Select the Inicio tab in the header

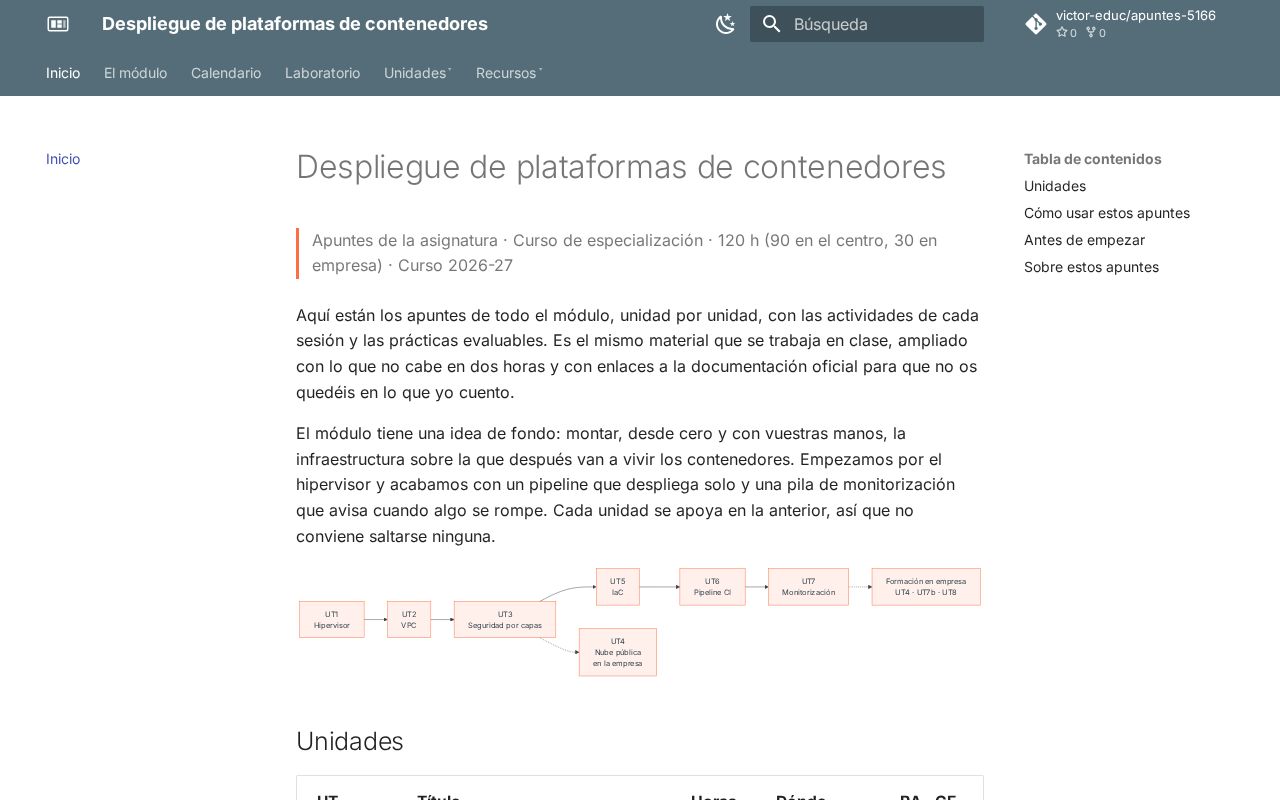(x=63, y=73)
